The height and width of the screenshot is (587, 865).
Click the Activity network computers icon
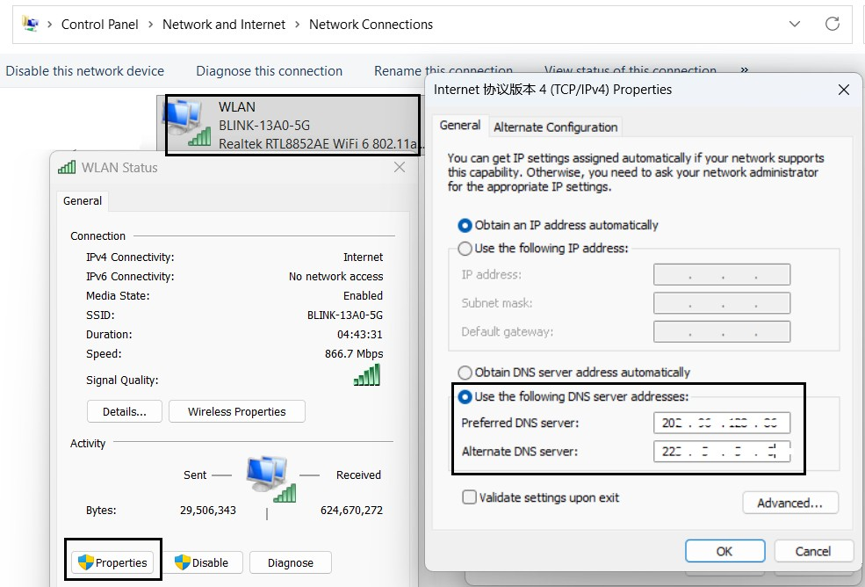click(x=270, y=478)
